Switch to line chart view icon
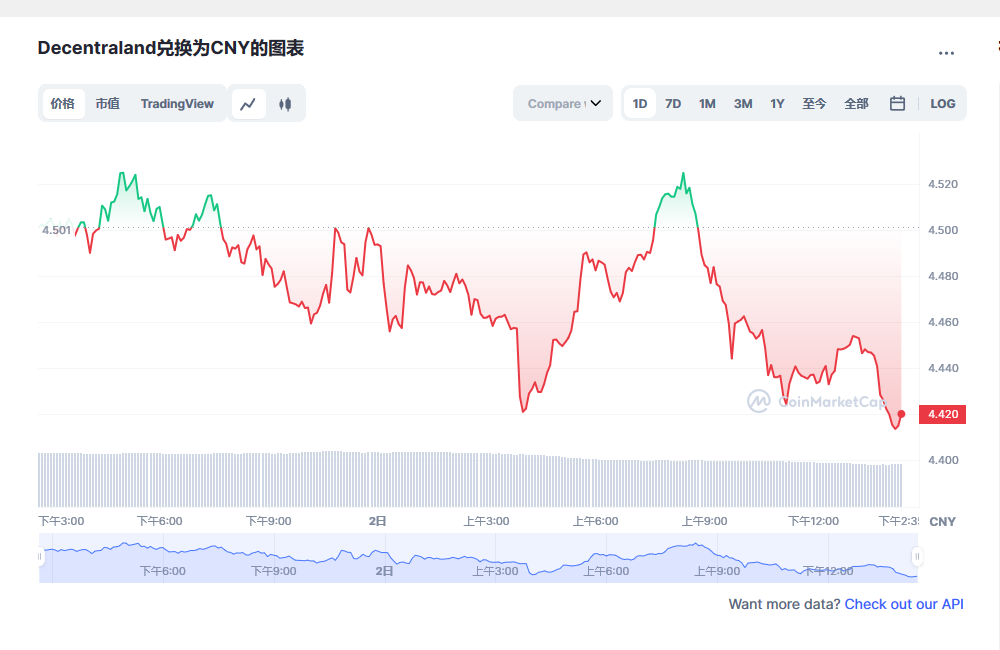The height and width of the screenshot is (650, 1000). pos(248,103)
